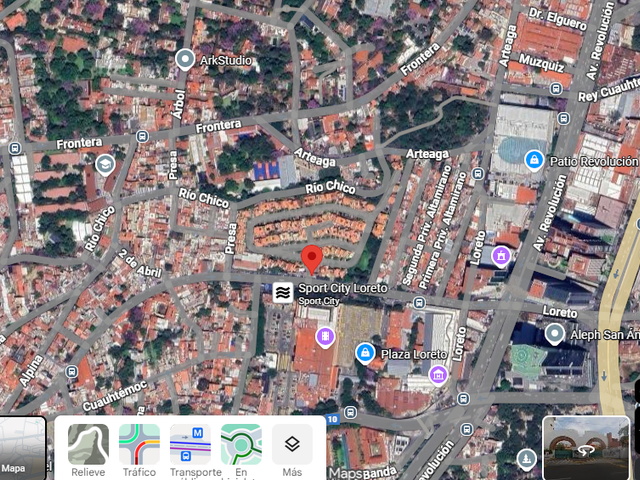
Task: Open the Patio Revolución shopping bag icon
Action: pos(534,160)
